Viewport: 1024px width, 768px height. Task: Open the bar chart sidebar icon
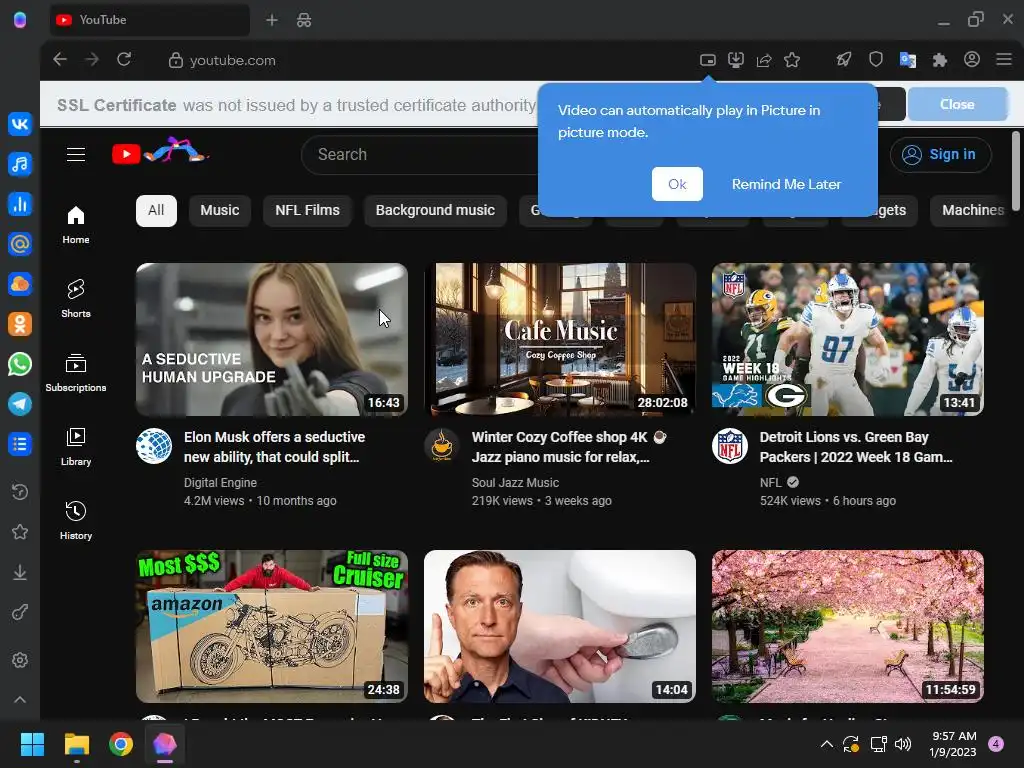pos(20,204)
